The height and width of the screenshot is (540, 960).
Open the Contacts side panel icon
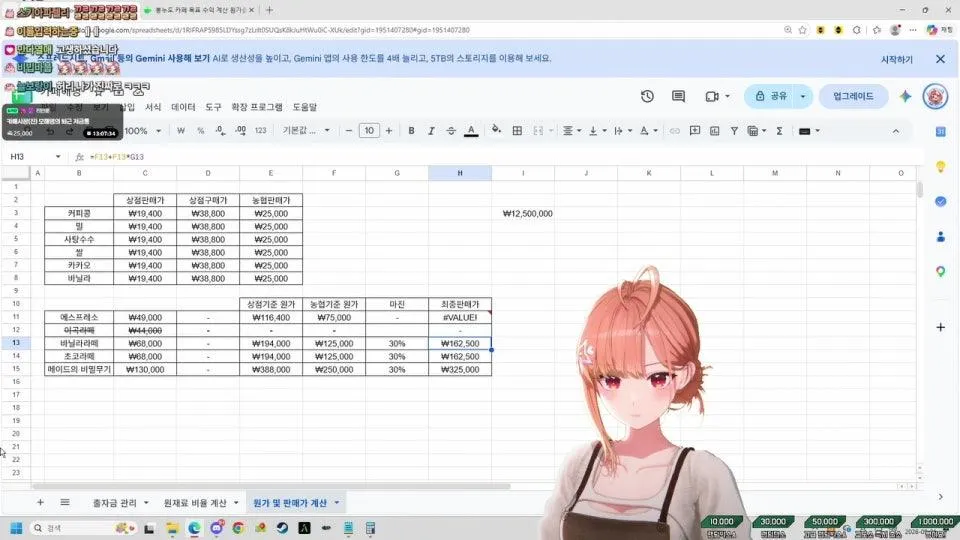tap(940, 236)
